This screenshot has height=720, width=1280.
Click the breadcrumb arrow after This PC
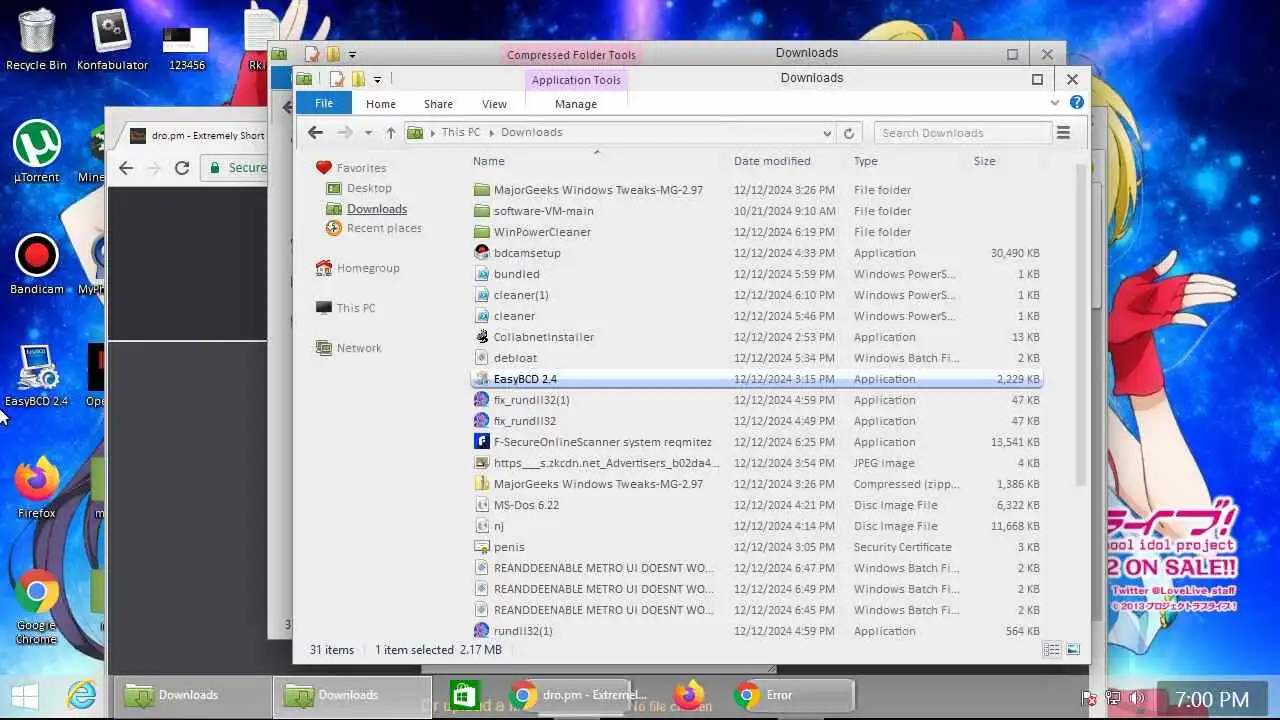491,132
